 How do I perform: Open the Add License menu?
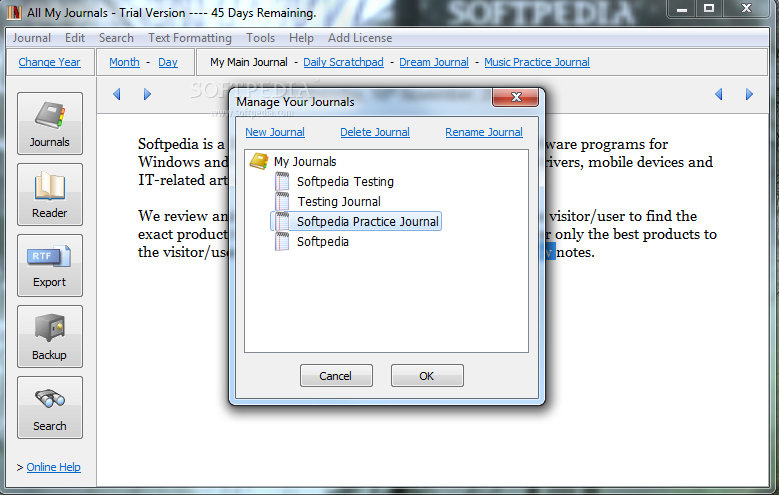pyautogui.click(x=360, y=38)
